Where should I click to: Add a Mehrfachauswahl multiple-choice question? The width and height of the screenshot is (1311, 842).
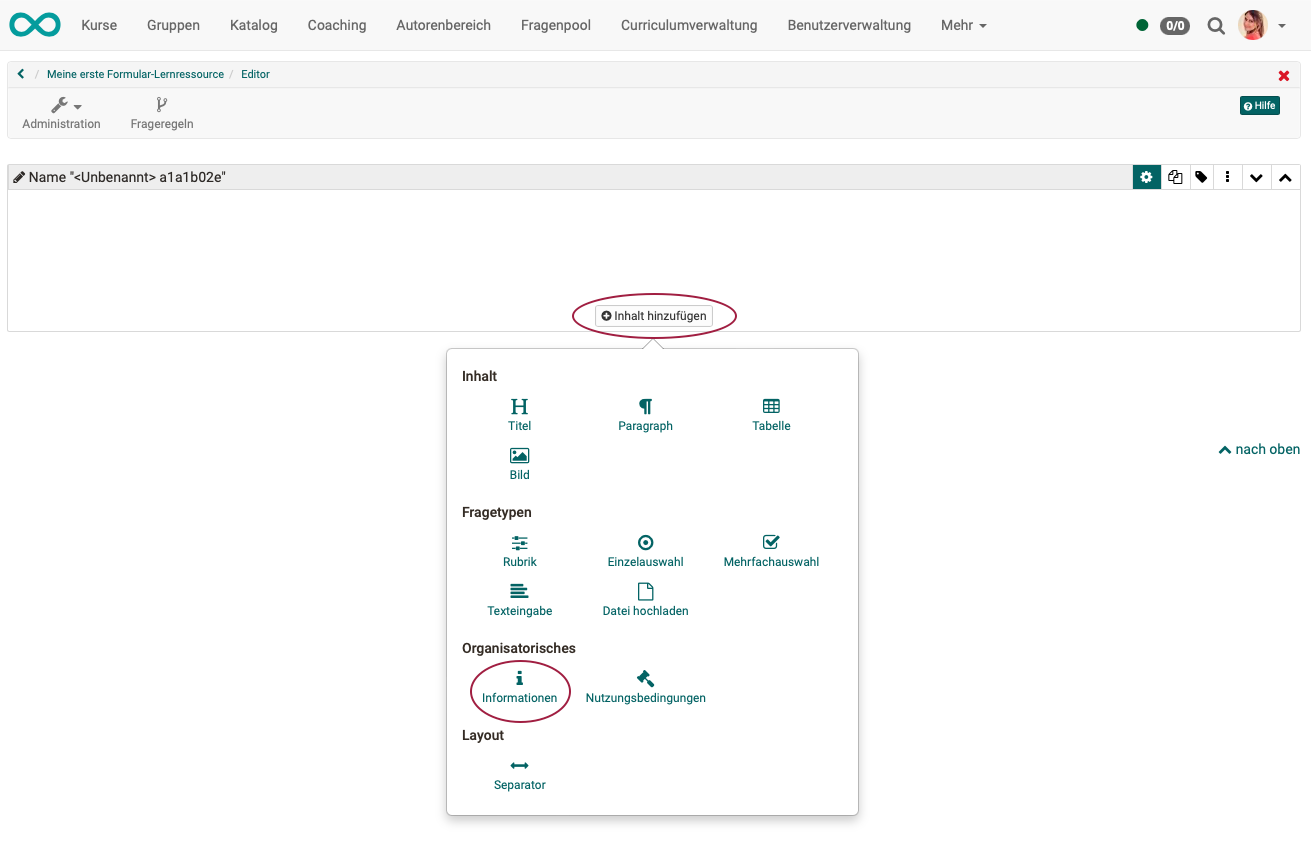point(771,550)
